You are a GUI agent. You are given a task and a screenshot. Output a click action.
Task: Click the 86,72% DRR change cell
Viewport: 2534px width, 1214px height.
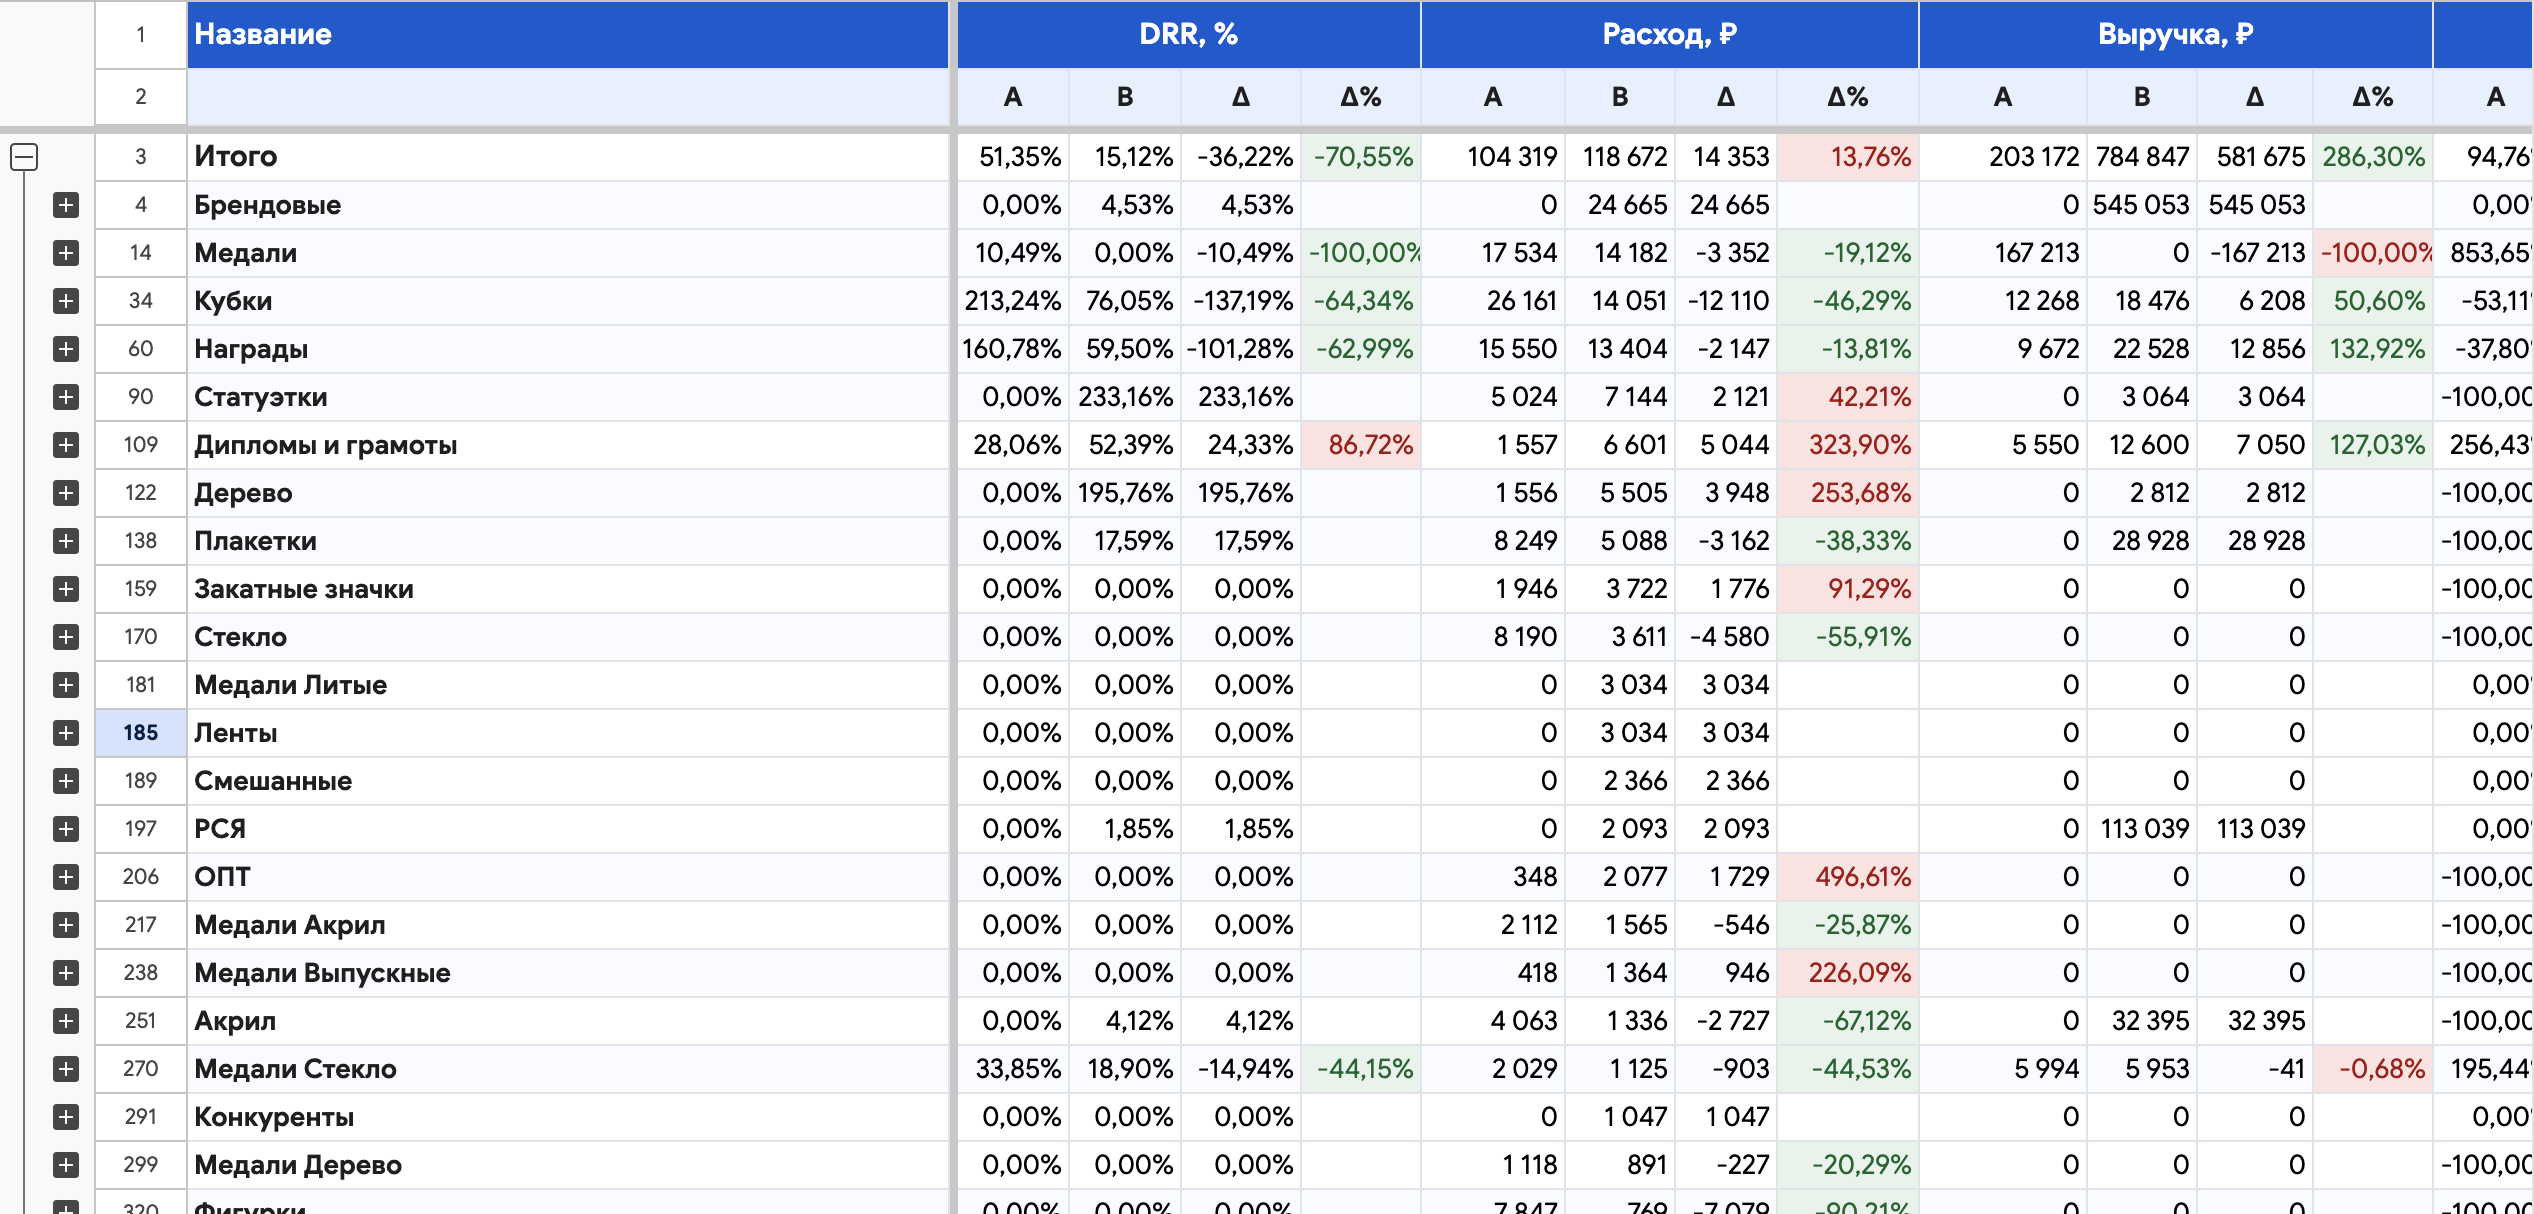coord(1361,445)
